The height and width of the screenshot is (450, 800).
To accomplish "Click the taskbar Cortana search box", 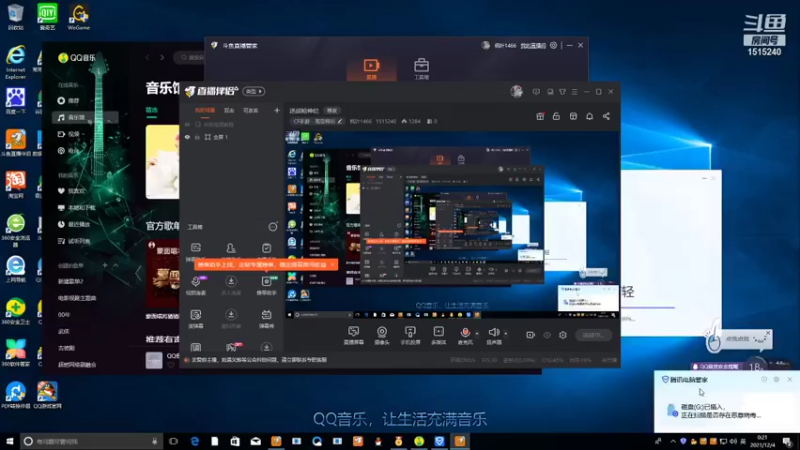I will click(92, 441).
